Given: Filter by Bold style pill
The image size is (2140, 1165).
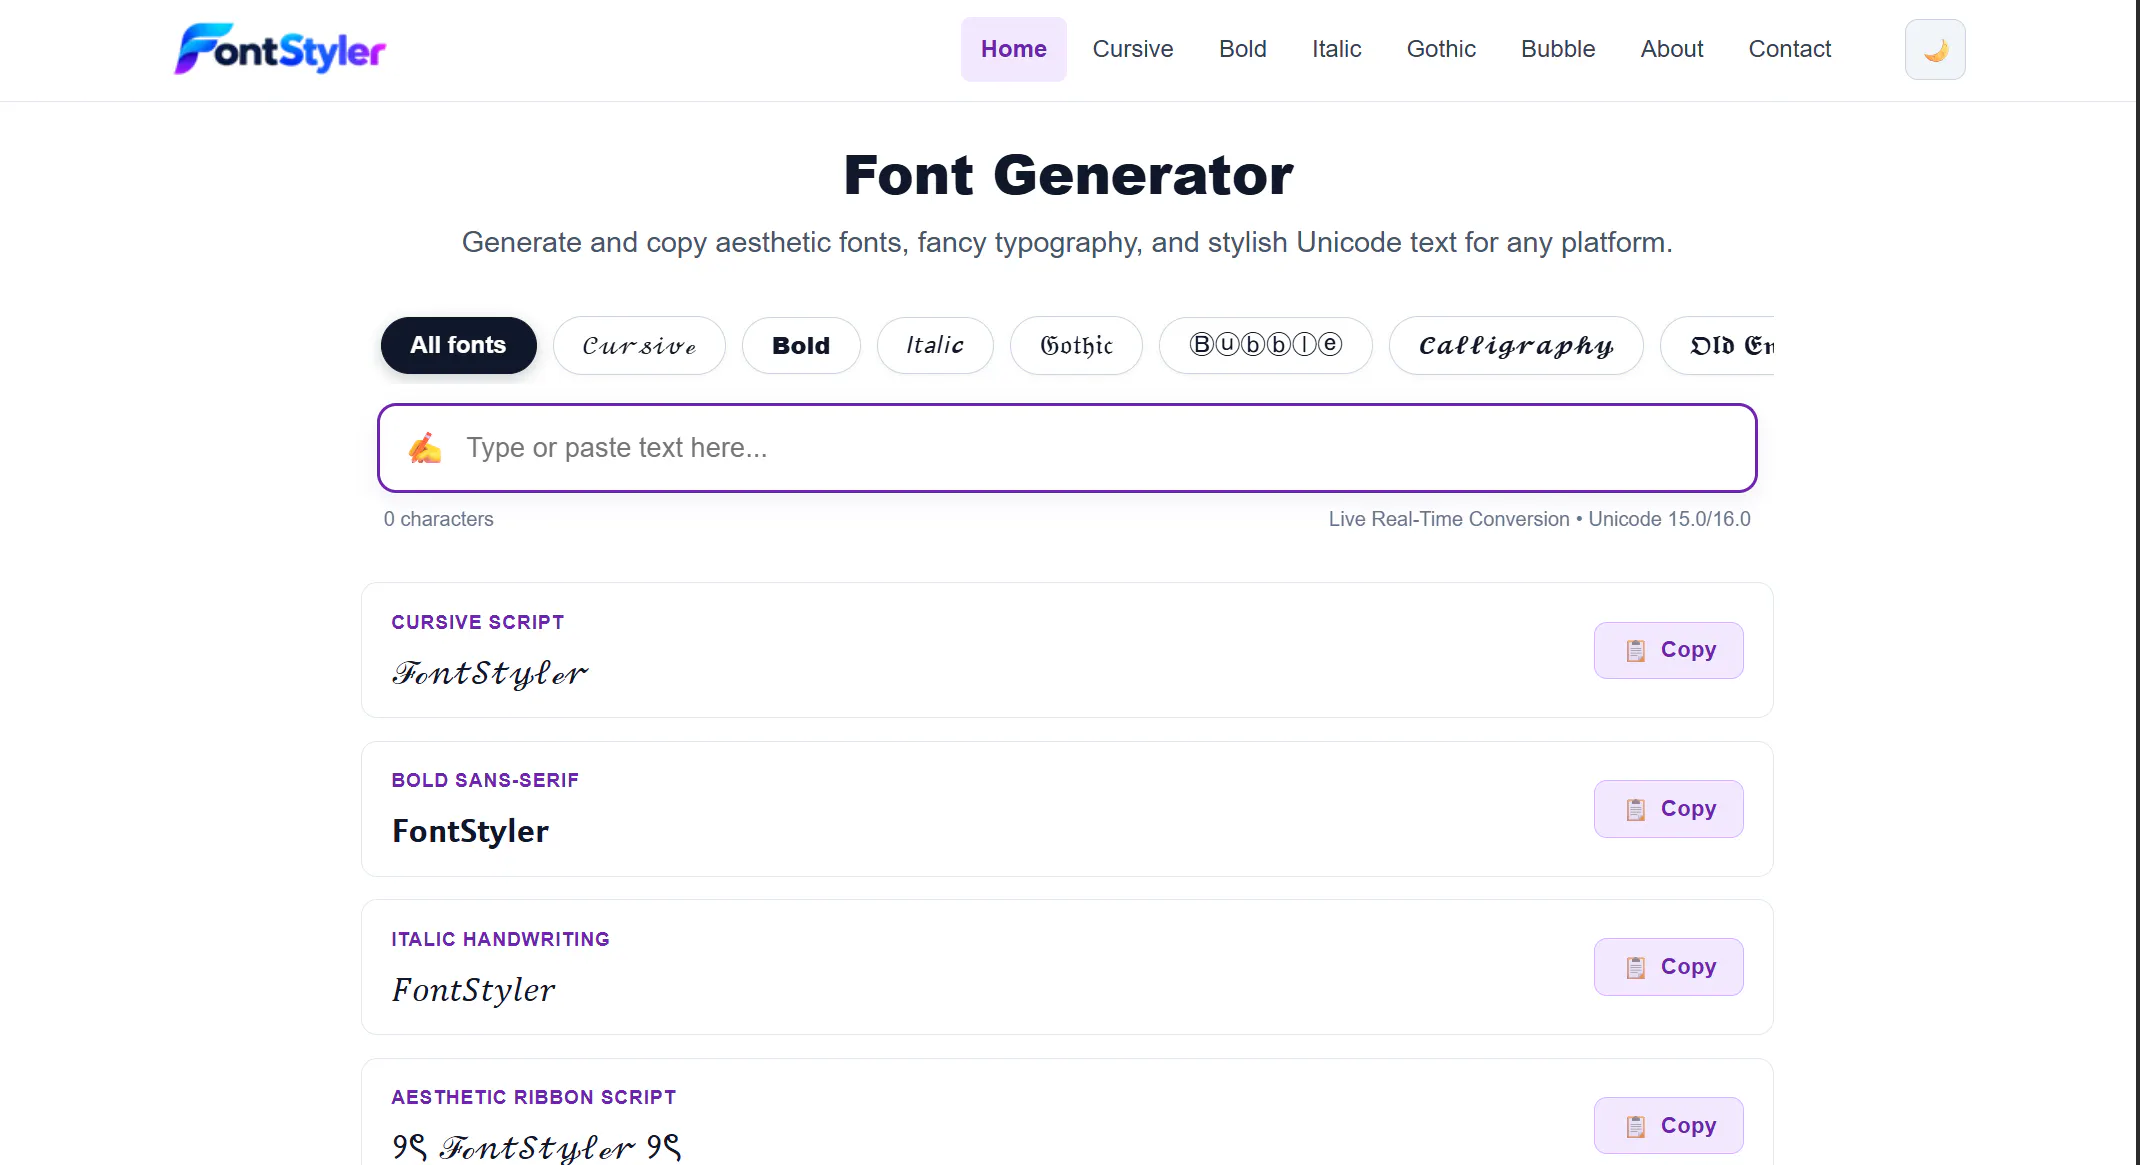Looking at the screenshot, I should (801, 345).
